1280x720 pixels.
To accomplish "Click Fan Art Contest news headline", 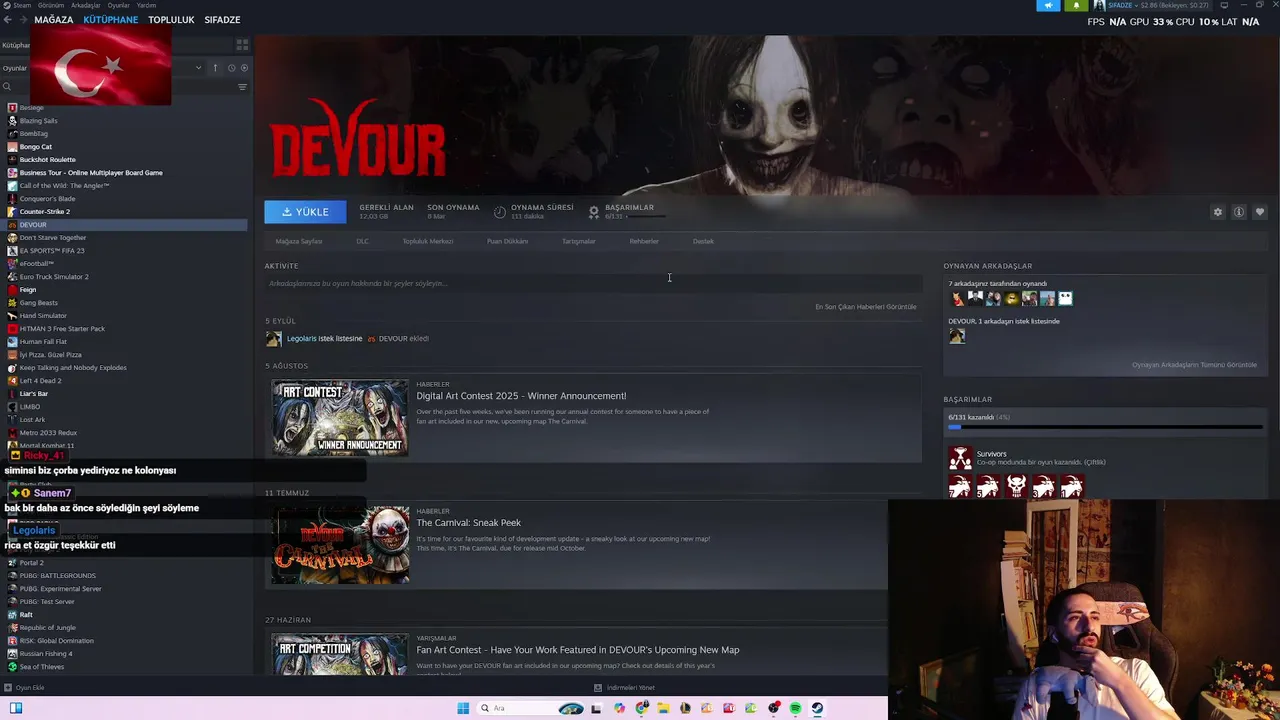I will tap(577, 650).
